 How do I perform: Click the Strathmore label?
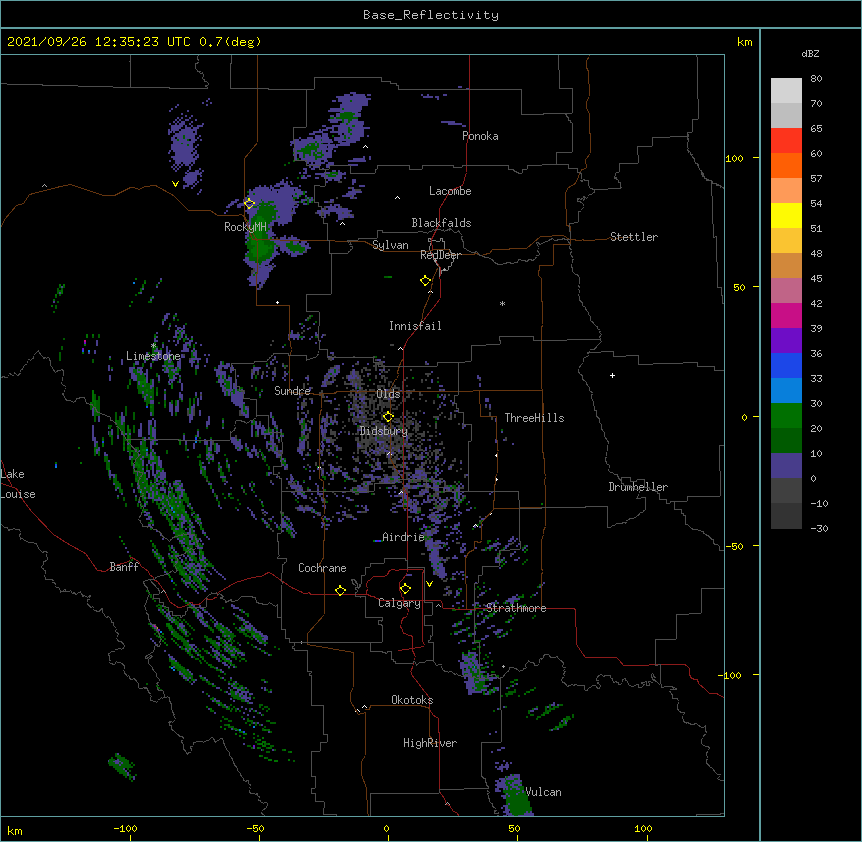point(516,608)
